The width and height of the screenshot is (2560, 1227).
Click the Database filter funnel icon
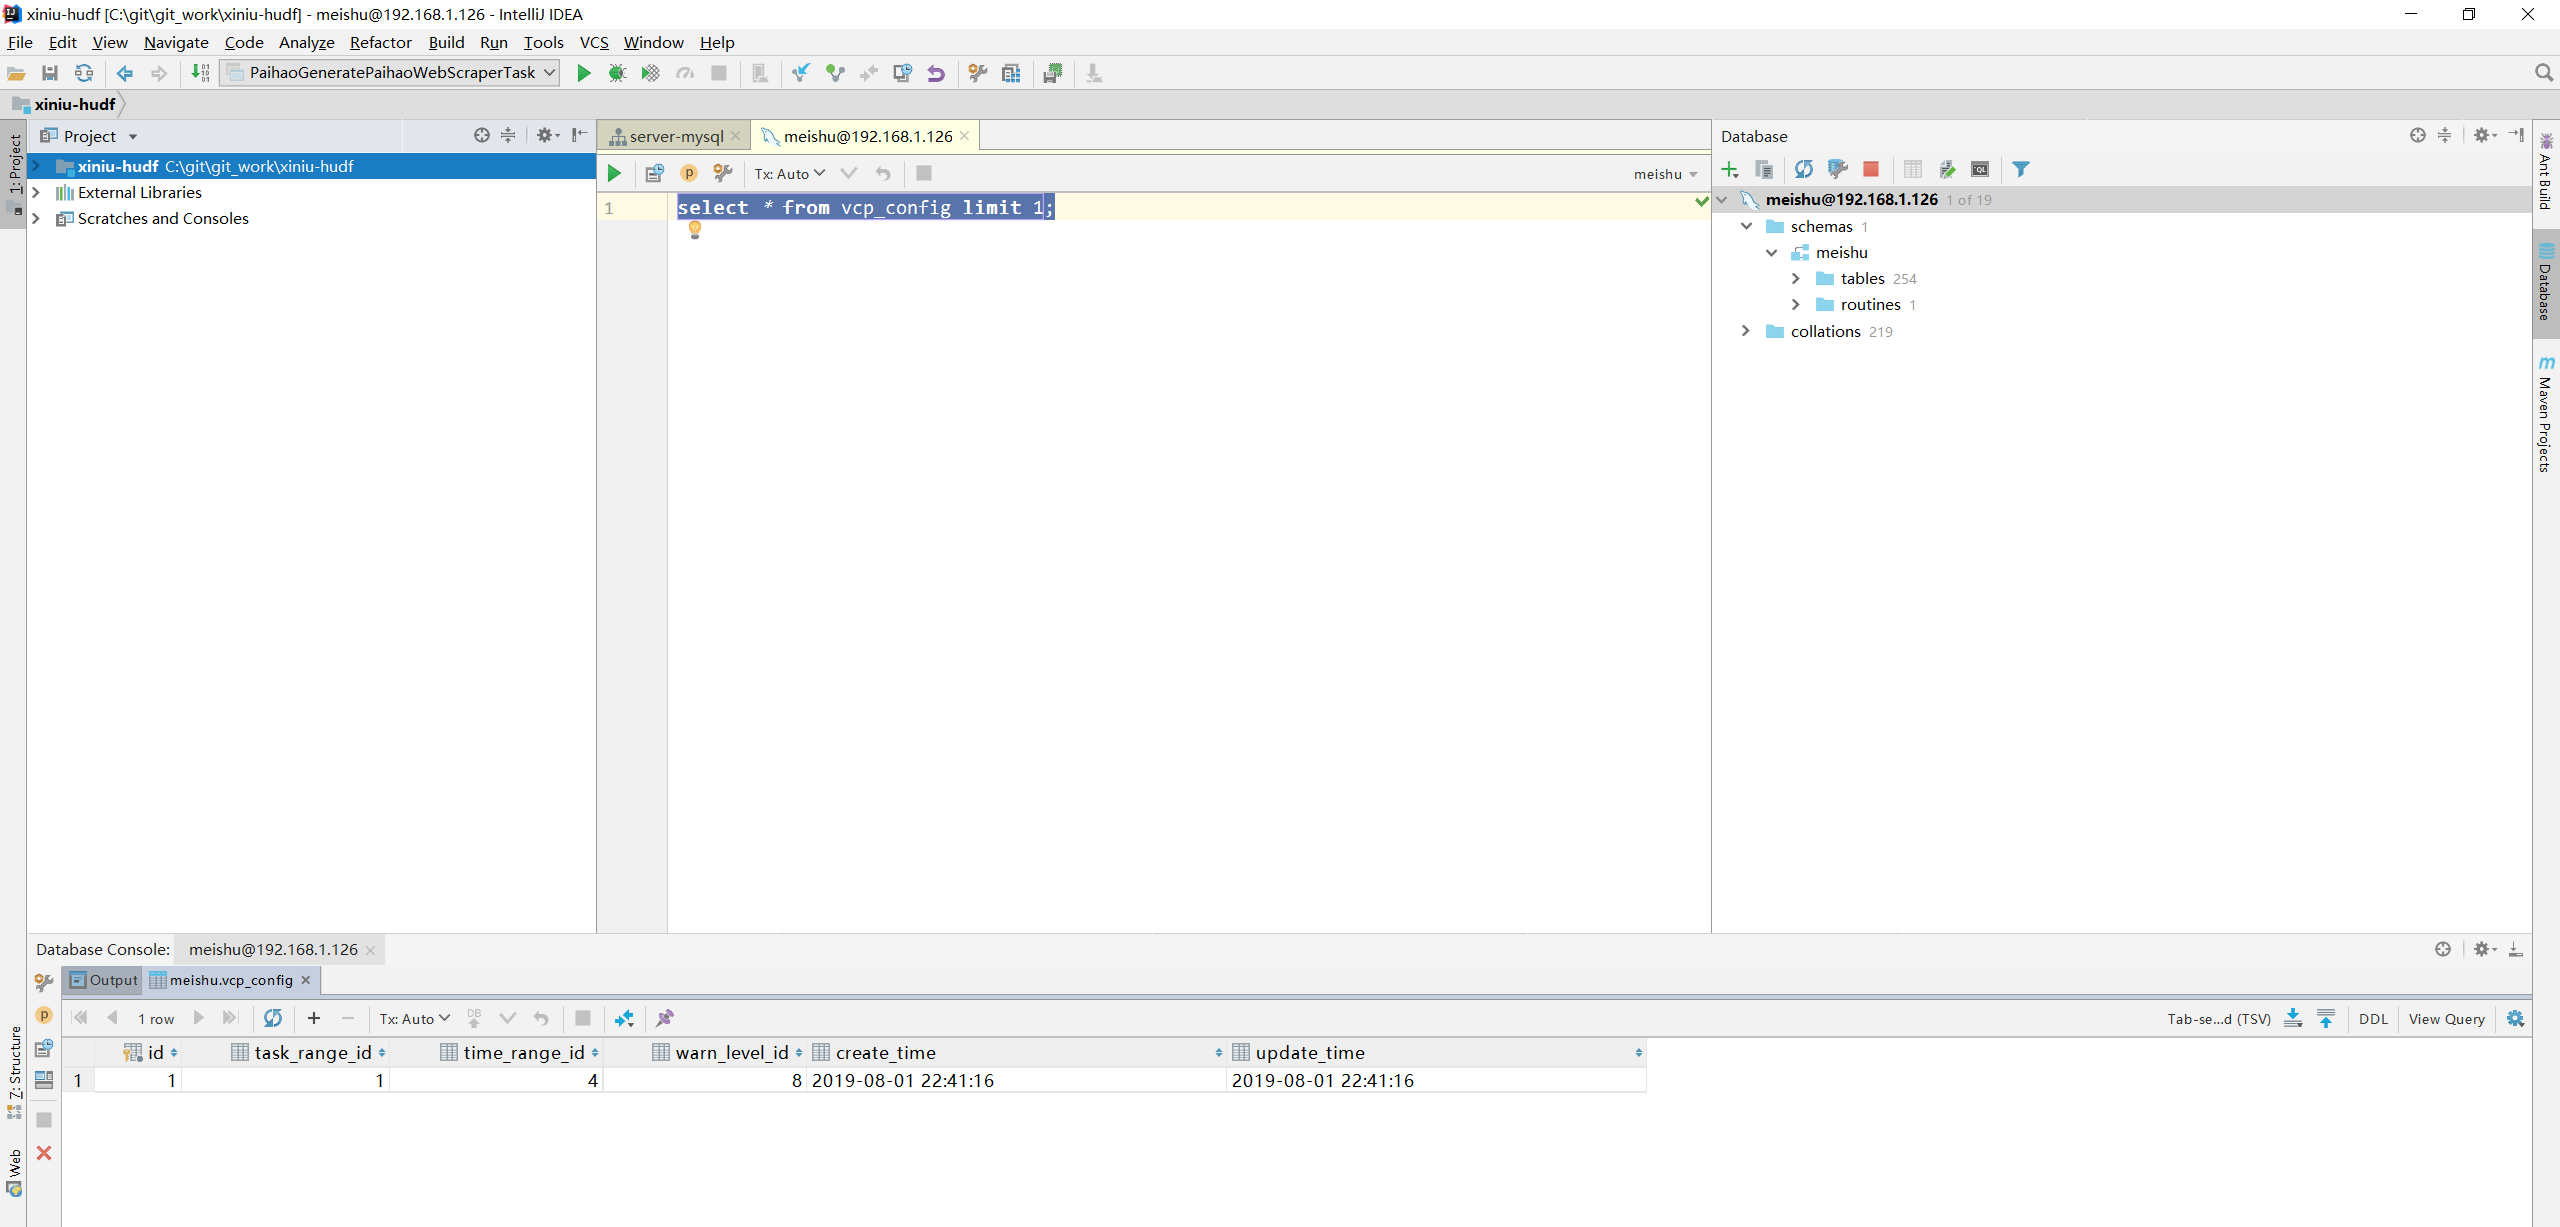(2021, 169)
